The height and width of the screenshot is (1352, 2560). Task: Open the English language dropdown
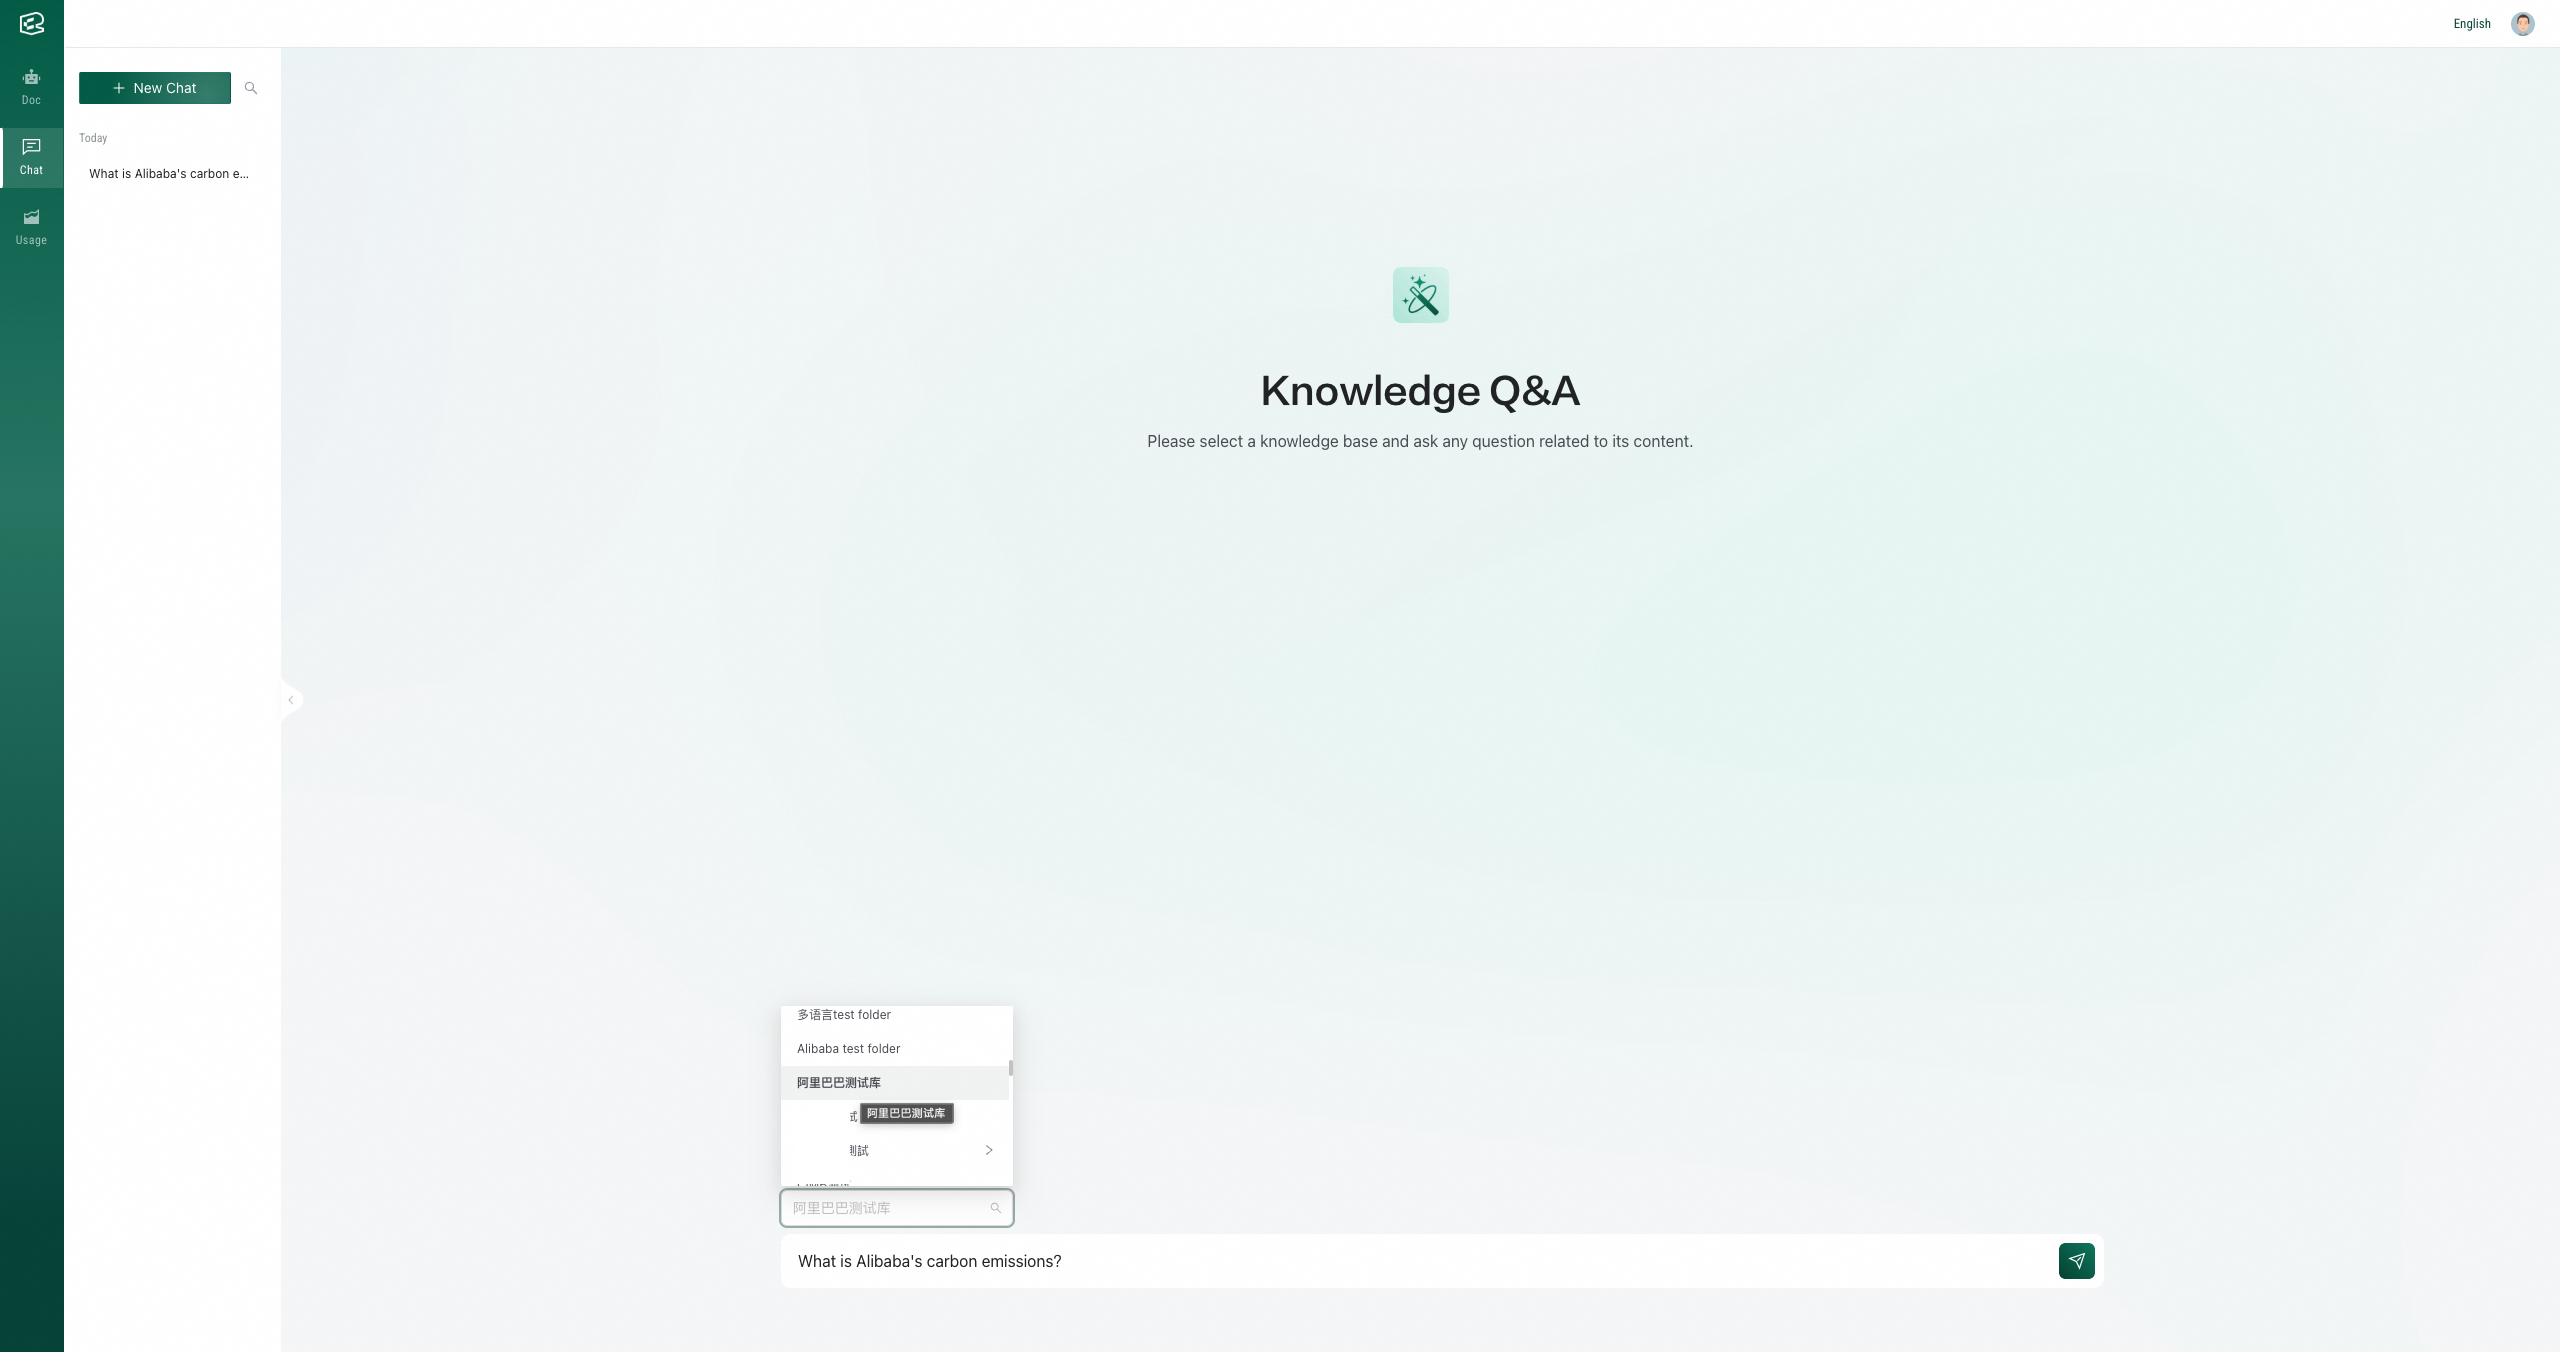(x=2471, y=24)
